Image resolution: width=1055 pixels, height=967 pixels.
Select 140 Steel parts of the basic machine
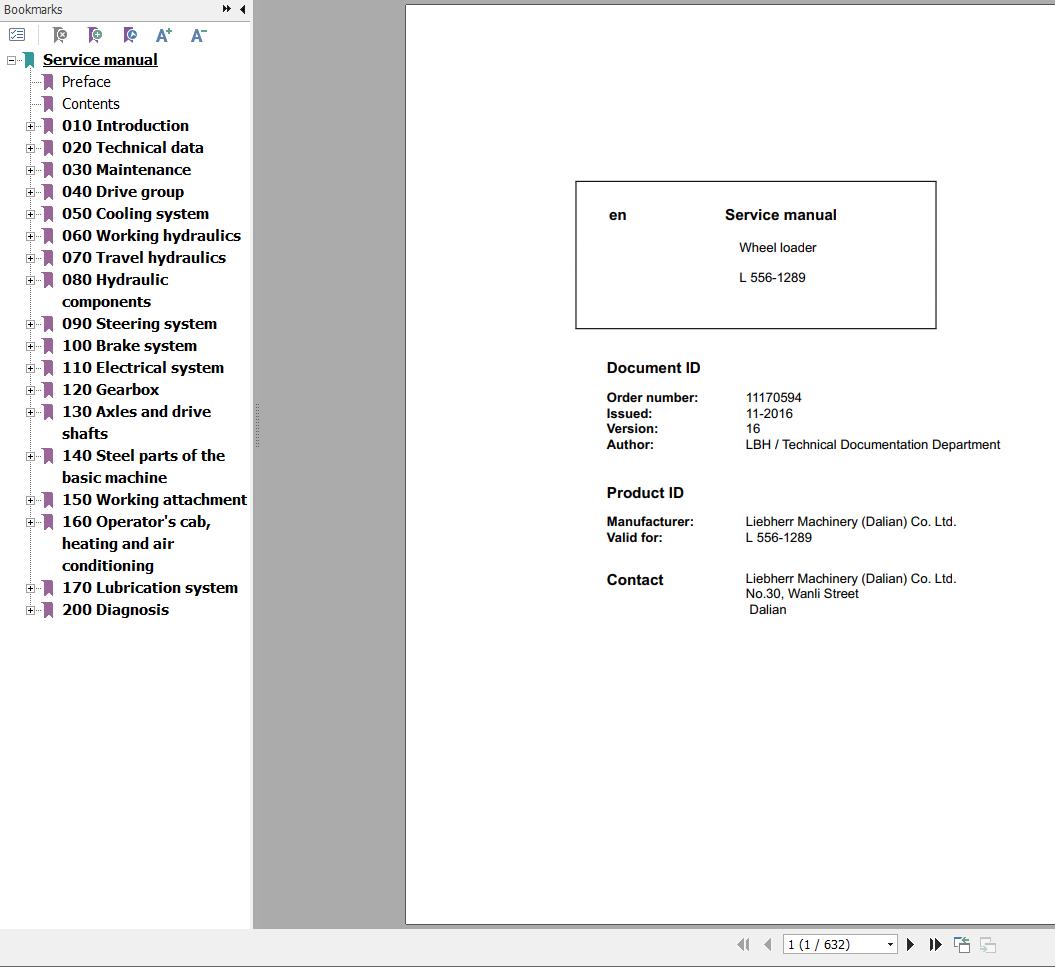pyautogui.click(x=143, y=466)
